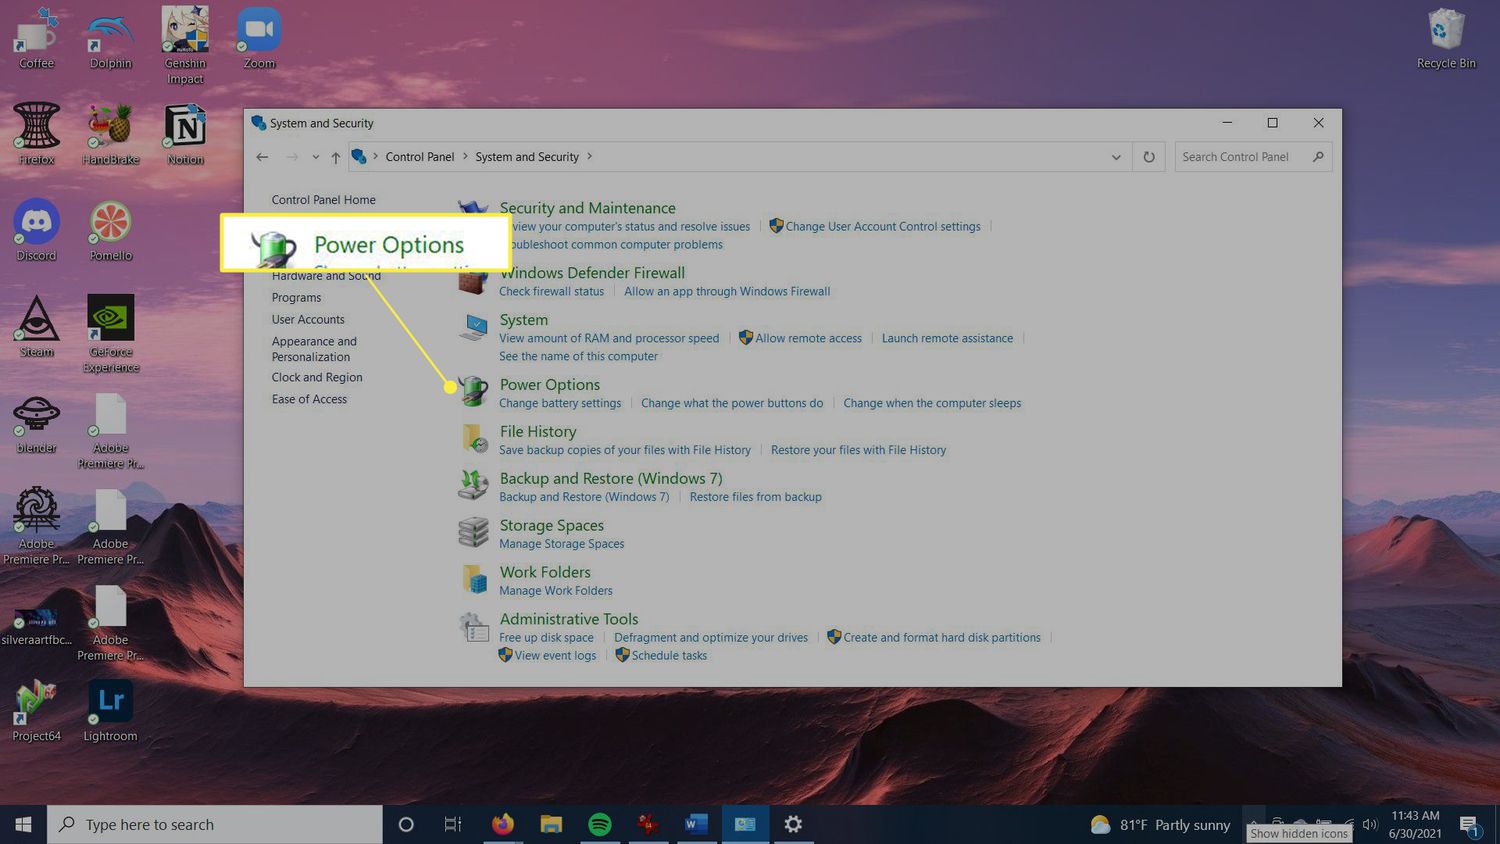Image resolution: width=1500 pixels, height=844 pixels.
Task: Click the File History icon
Action: click(x=473, y=439)
